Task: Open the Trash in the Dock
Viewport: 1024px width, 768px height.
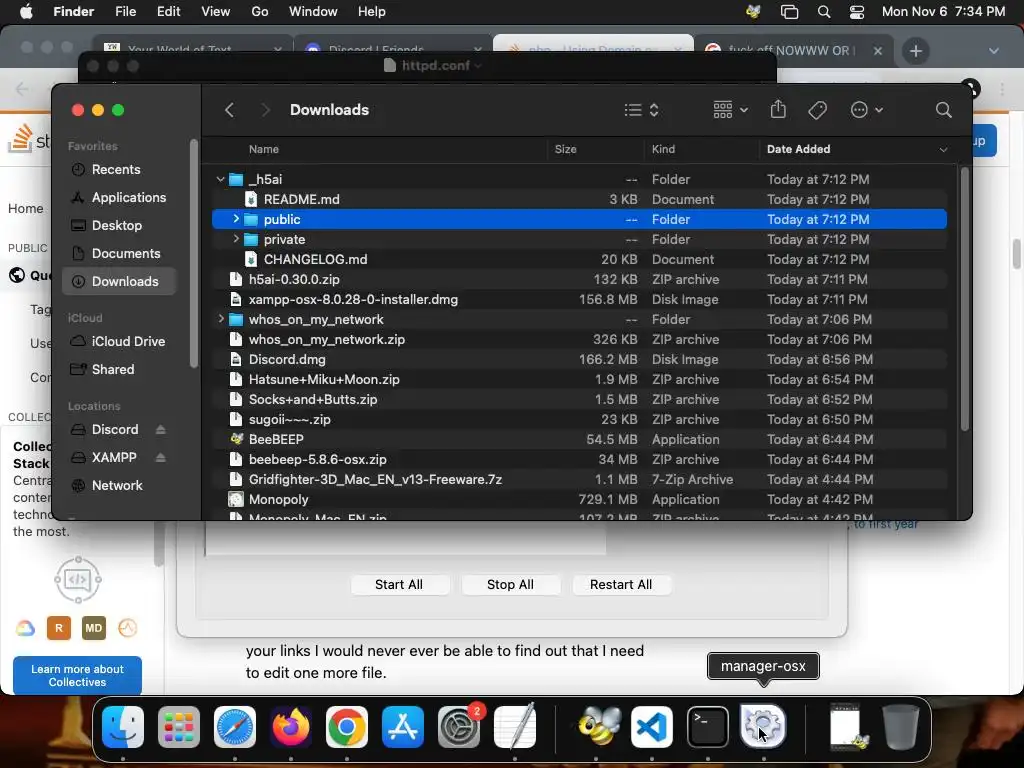Action: coord(901,727)
